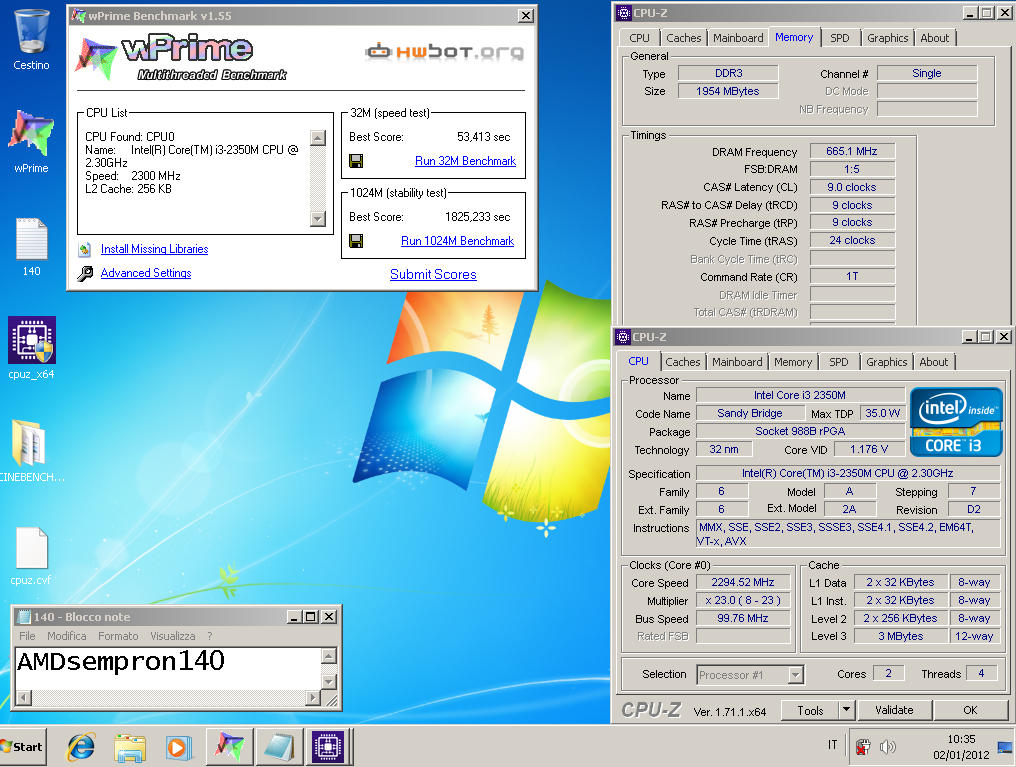1016x767 pixels.
Task: Open the Visualizza menu in Notepad
Action: (x=172, y=636)
